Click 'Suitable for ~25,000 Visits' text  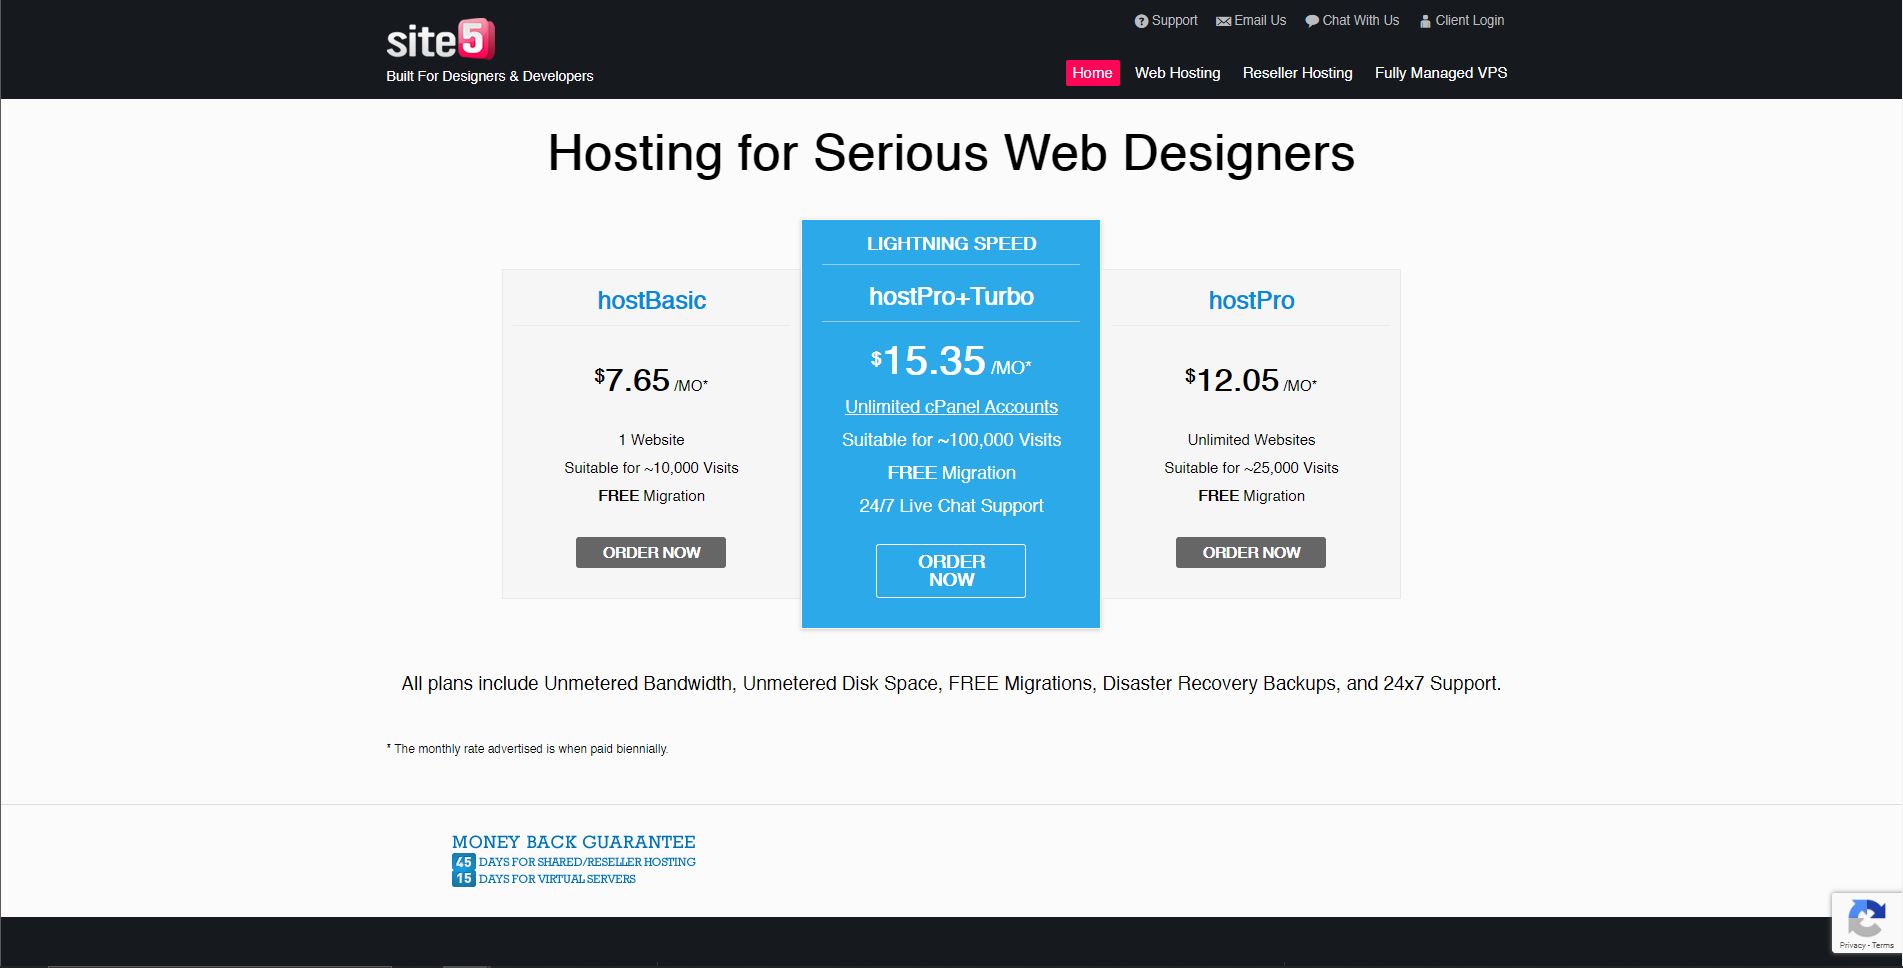coord(1251,468)
